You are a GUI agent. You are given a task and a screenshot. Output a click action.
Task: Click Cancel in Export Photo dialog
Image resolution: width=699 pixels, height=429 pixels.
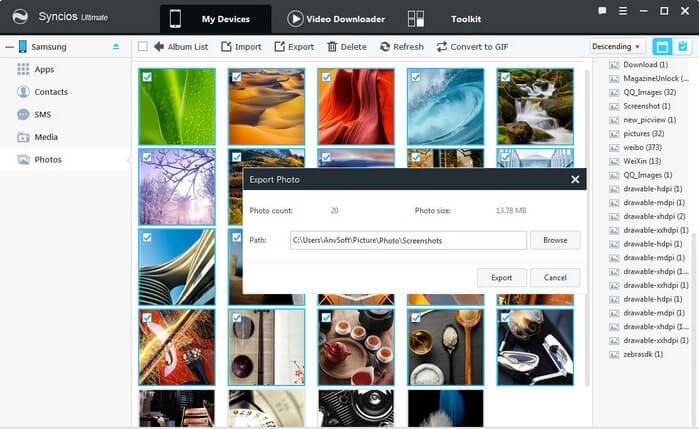(x=555, y=277)
